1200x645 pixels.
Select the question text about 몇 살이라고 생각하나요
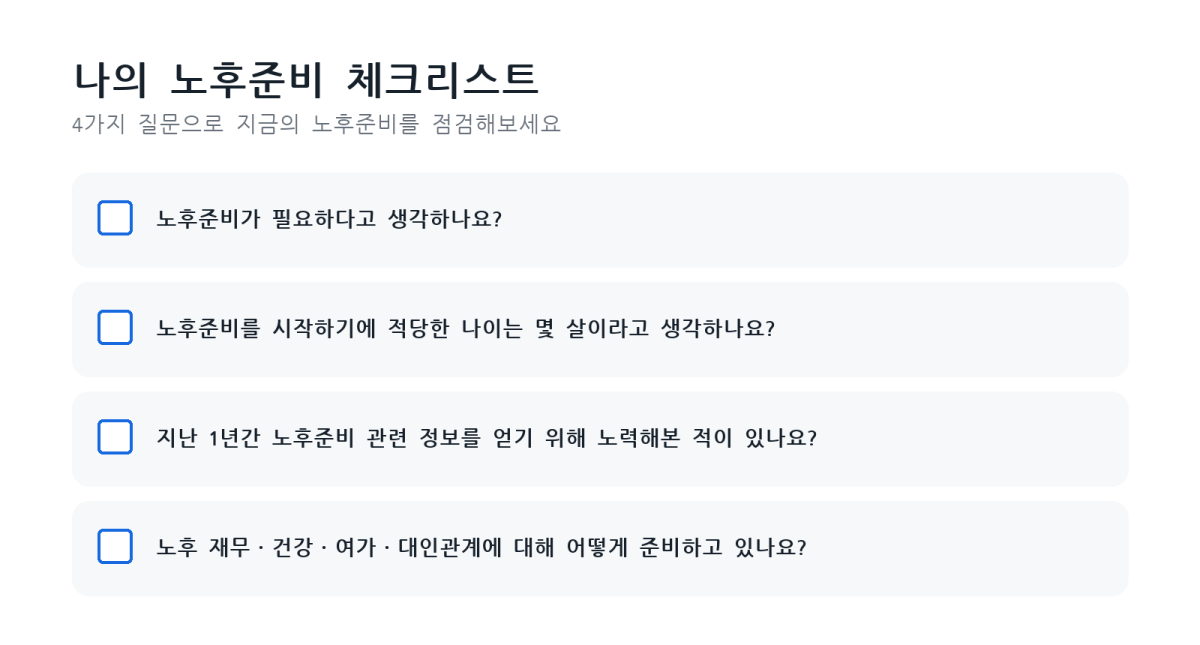point(466,328)
